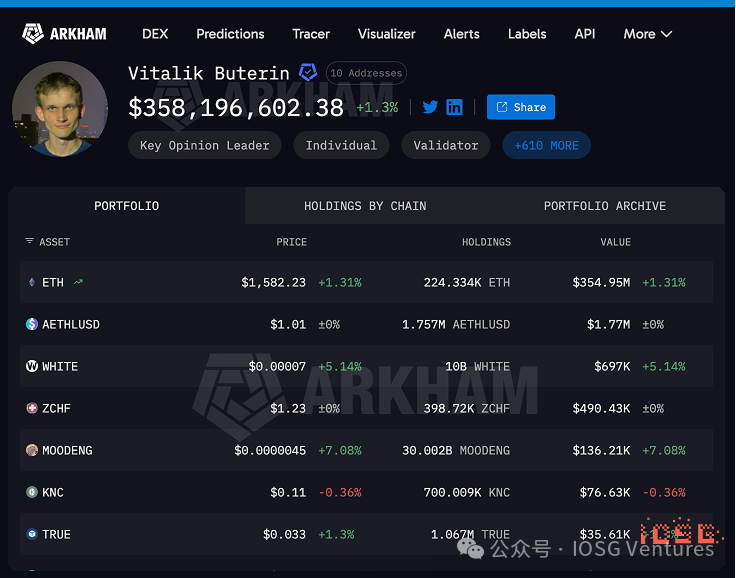The height and width of the screenshot is (578, 736).
Task: Click the Share button
Action: point(521,107)
